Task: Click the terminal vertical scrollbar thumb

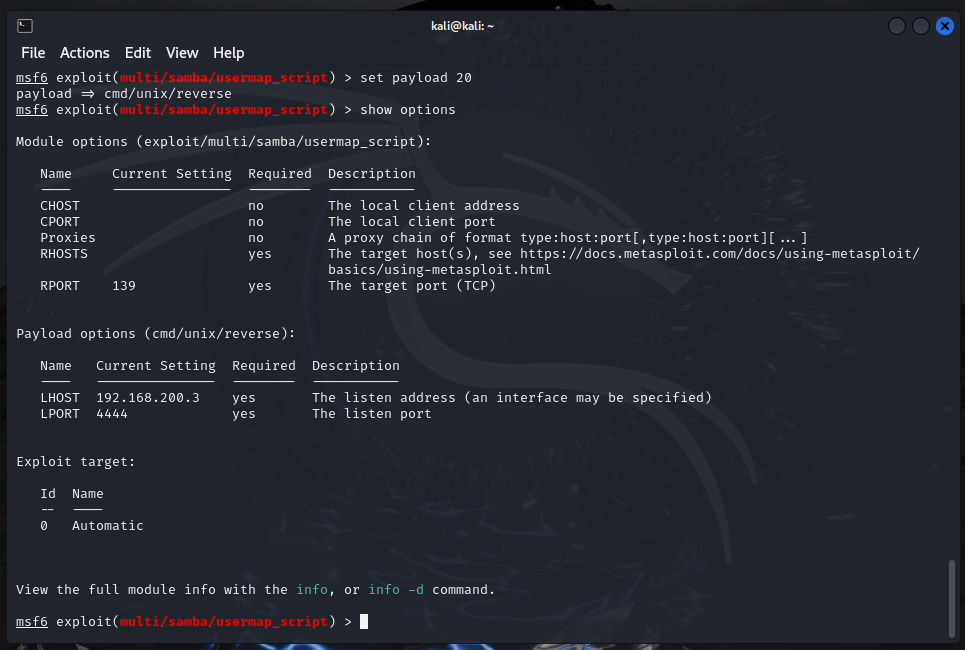Action: pyautogui.click(x=952, y=600)
